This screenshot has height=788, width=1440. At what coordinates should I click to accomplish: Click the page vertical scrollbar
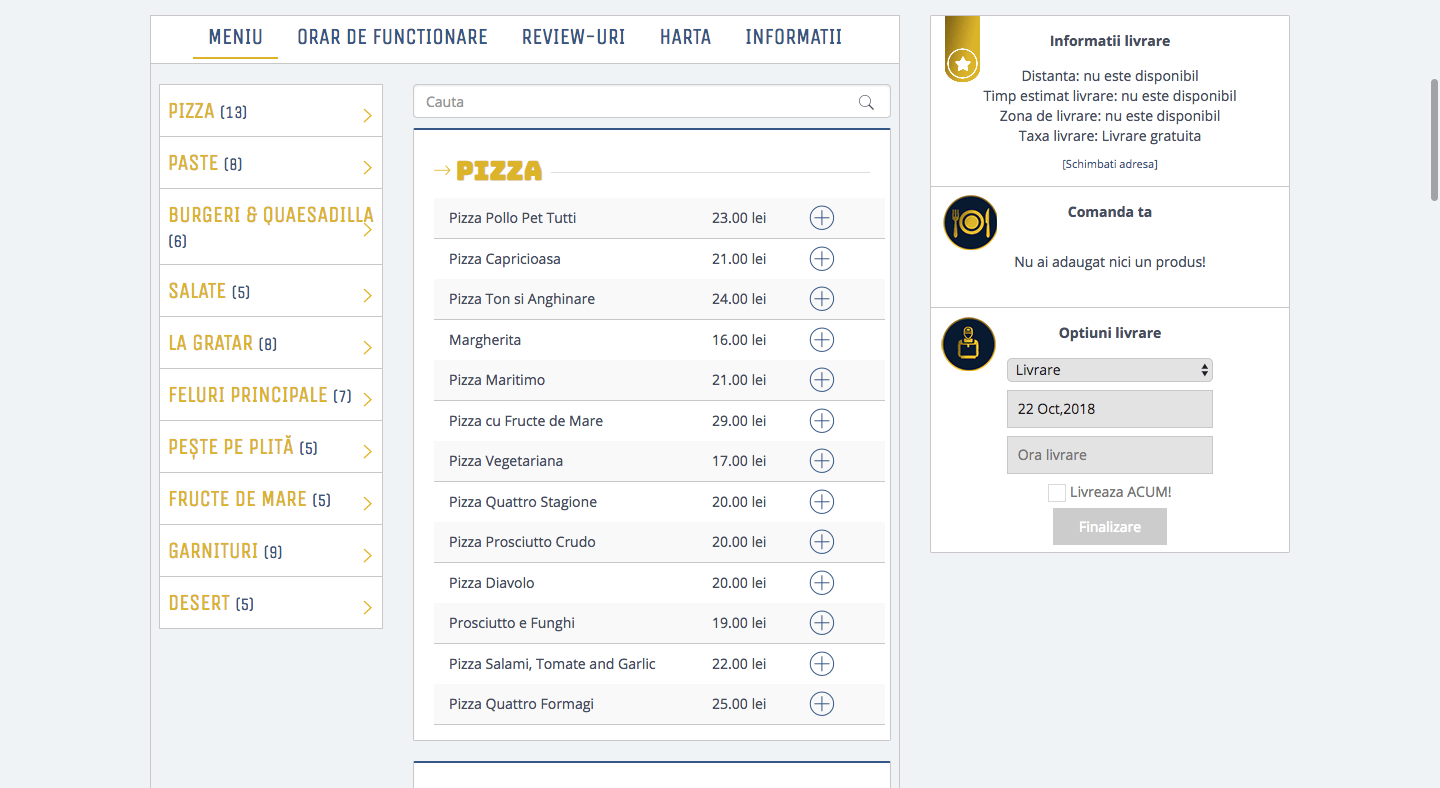coord(1434,140)
